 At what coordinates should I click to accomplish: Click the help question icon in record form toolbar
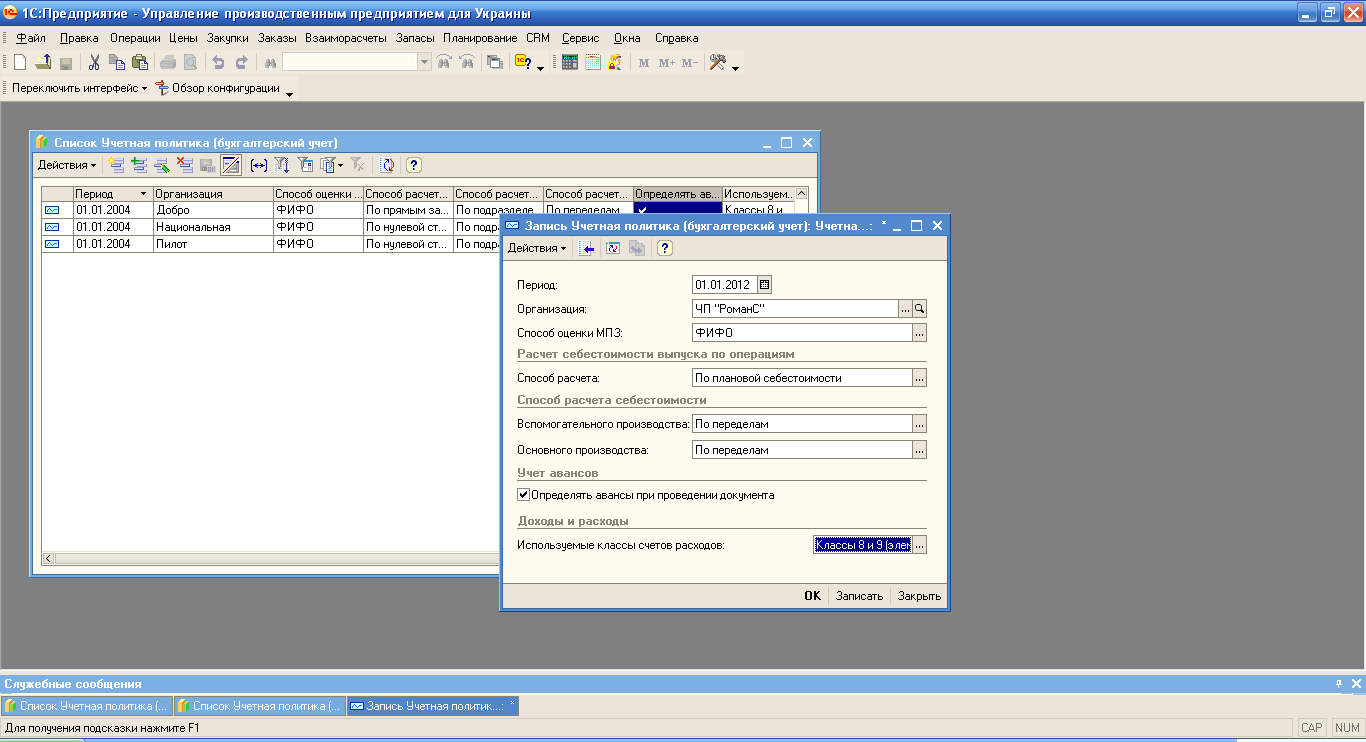pos(664,248)
